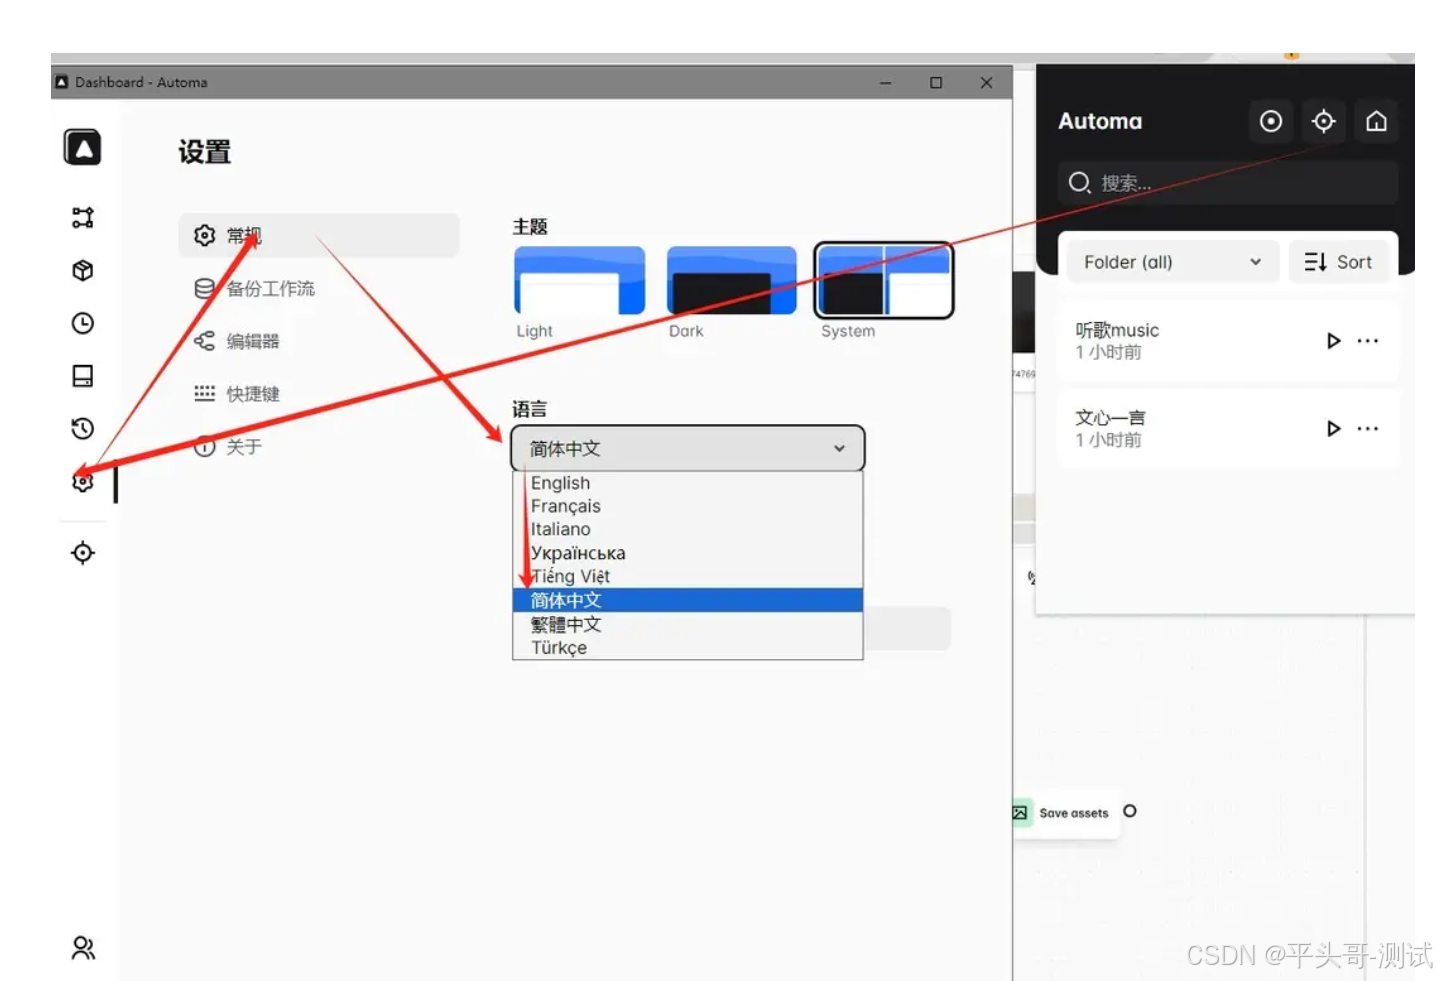Select Türkçe from language list
1437x981 pixels.
coord(688,648)
